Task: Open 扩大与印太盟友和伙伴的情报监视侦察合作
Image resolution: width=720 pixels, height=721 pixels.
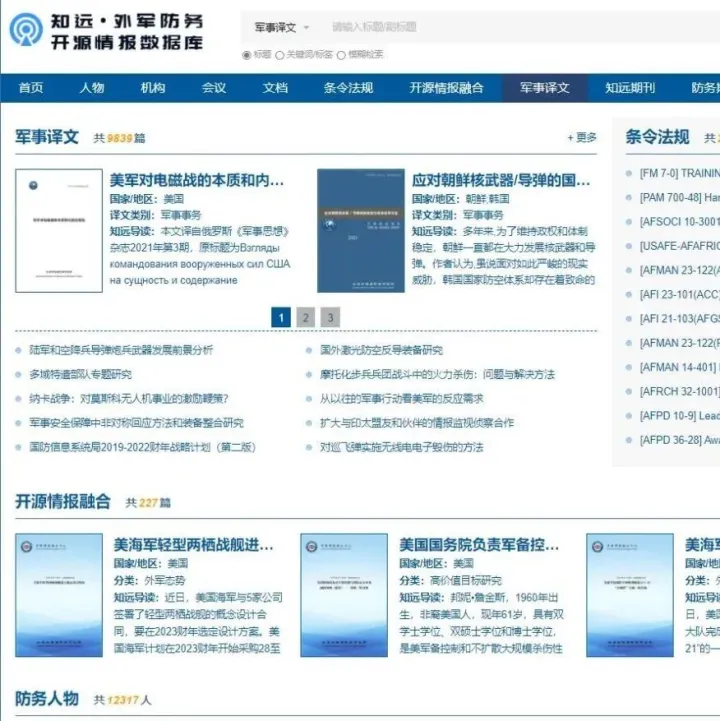Action: point(417,423)
